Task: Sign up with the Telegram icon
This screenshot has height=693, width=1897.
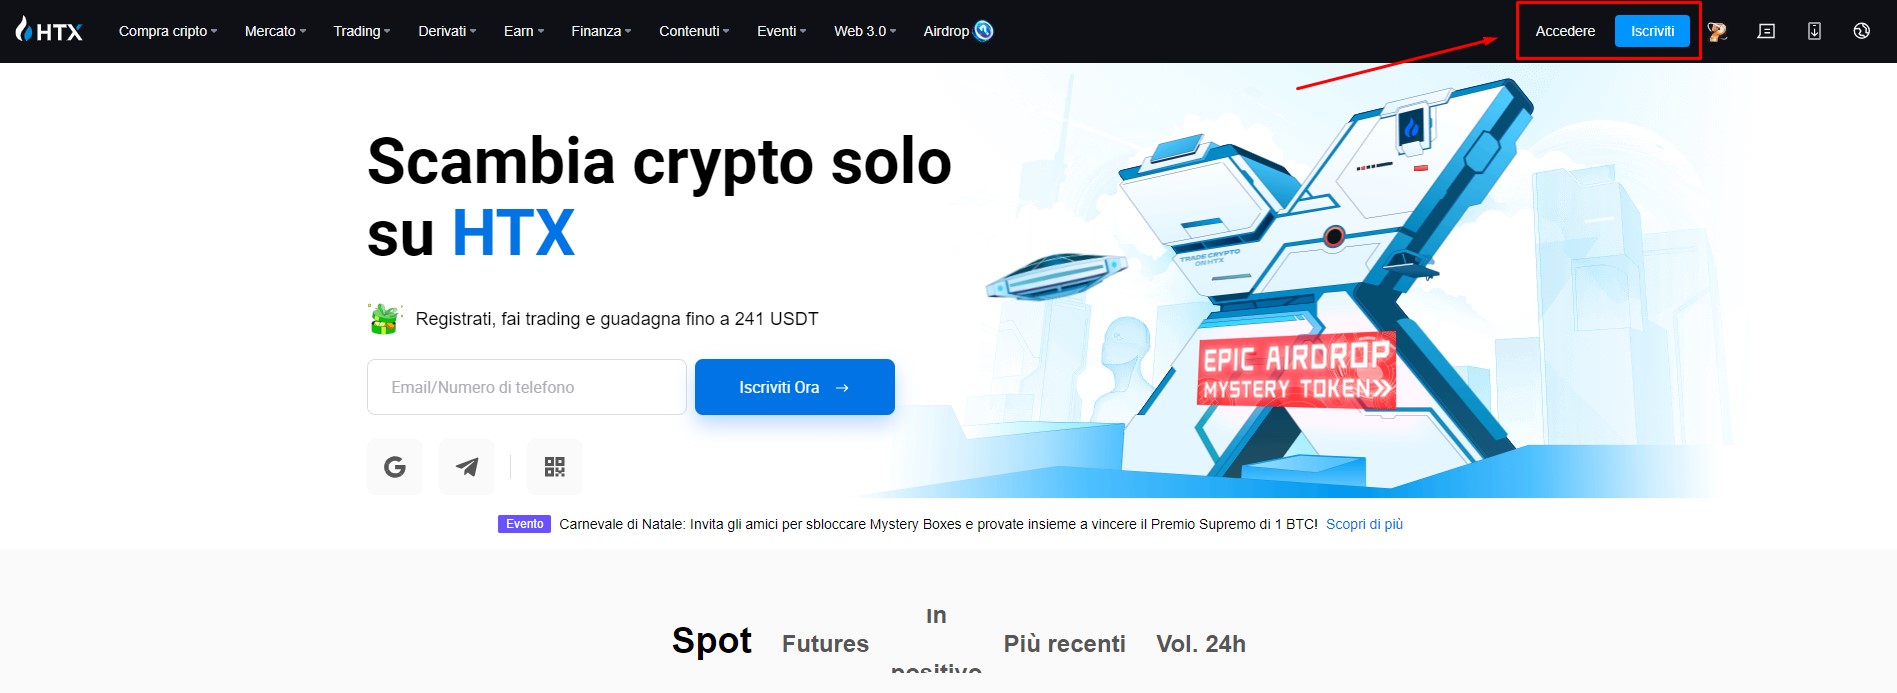Action: (x=467, y=466)
